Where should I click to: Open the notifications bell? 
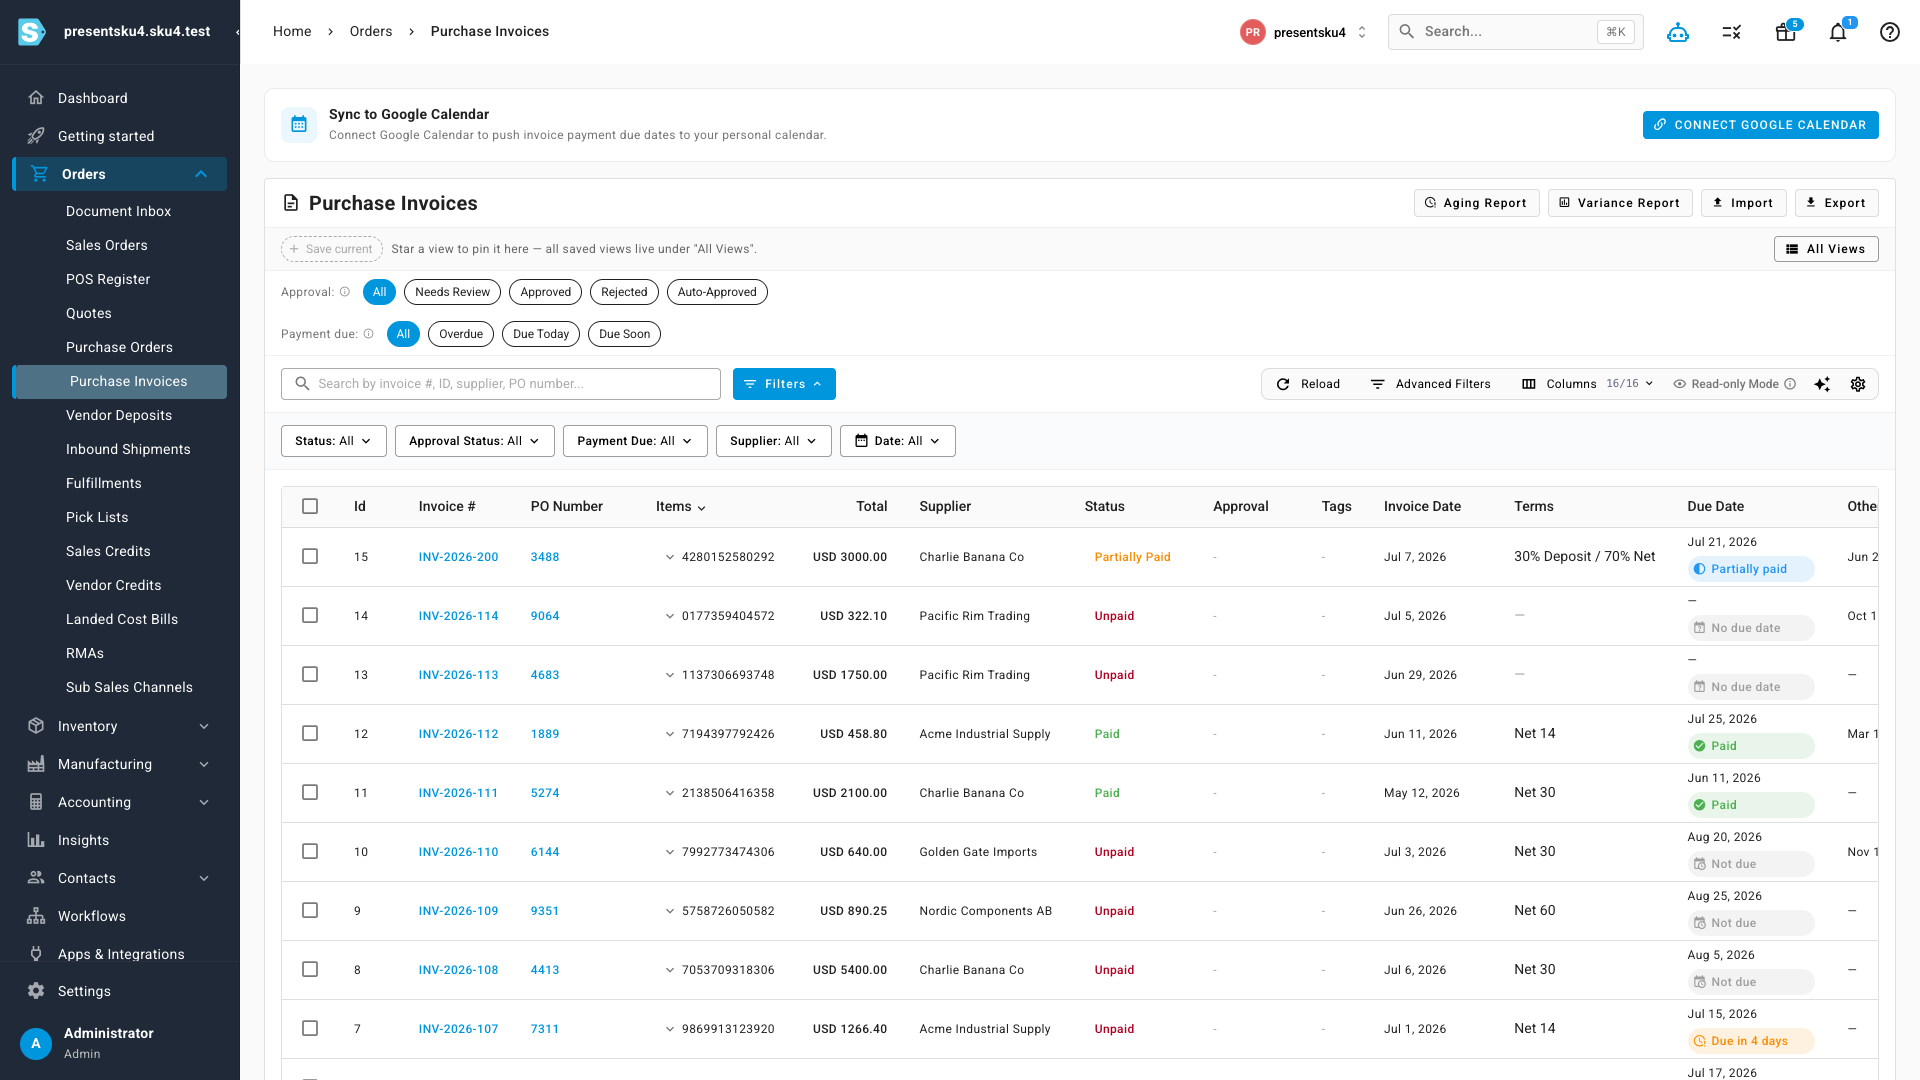(x=1838, y=32)
